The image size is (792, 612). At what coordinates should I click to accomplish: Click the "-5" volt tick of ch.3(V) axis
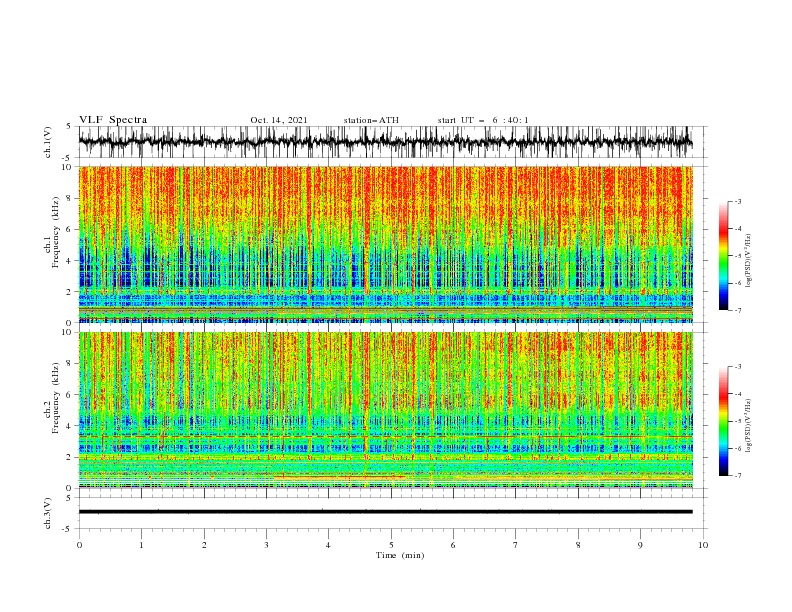coord(68,529)
